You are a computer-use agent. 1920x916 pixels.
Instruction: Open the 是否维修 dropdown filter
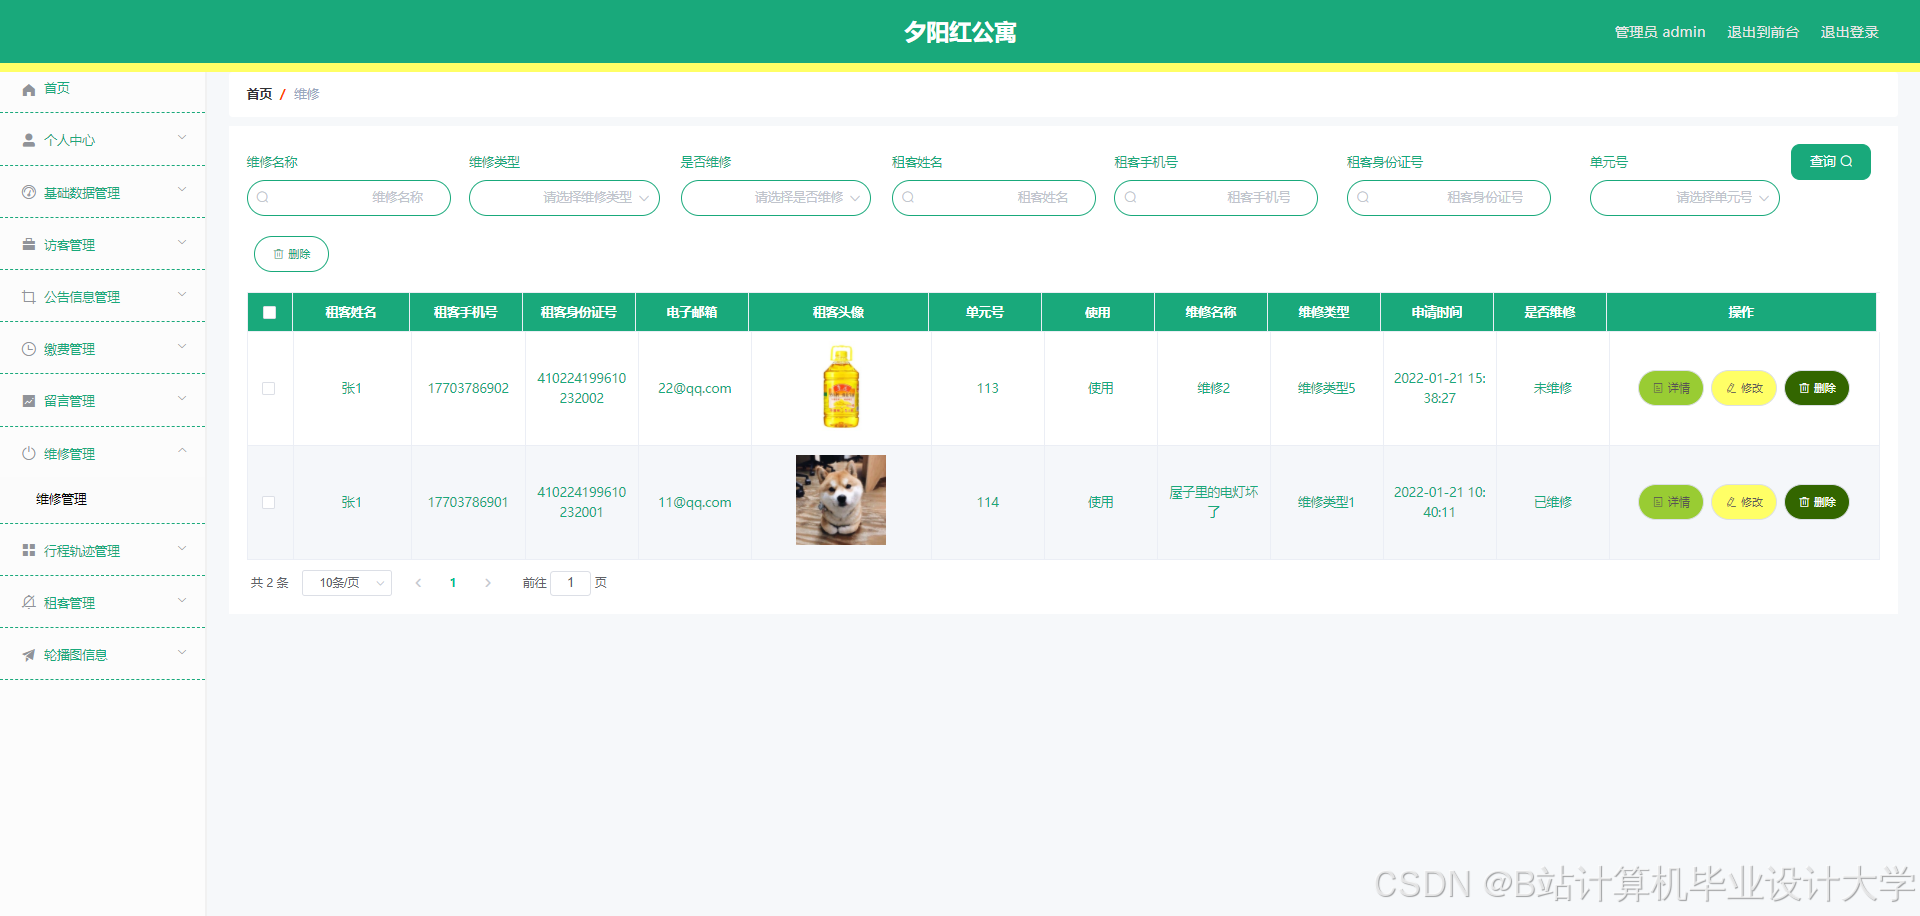(x=776, y=198)
